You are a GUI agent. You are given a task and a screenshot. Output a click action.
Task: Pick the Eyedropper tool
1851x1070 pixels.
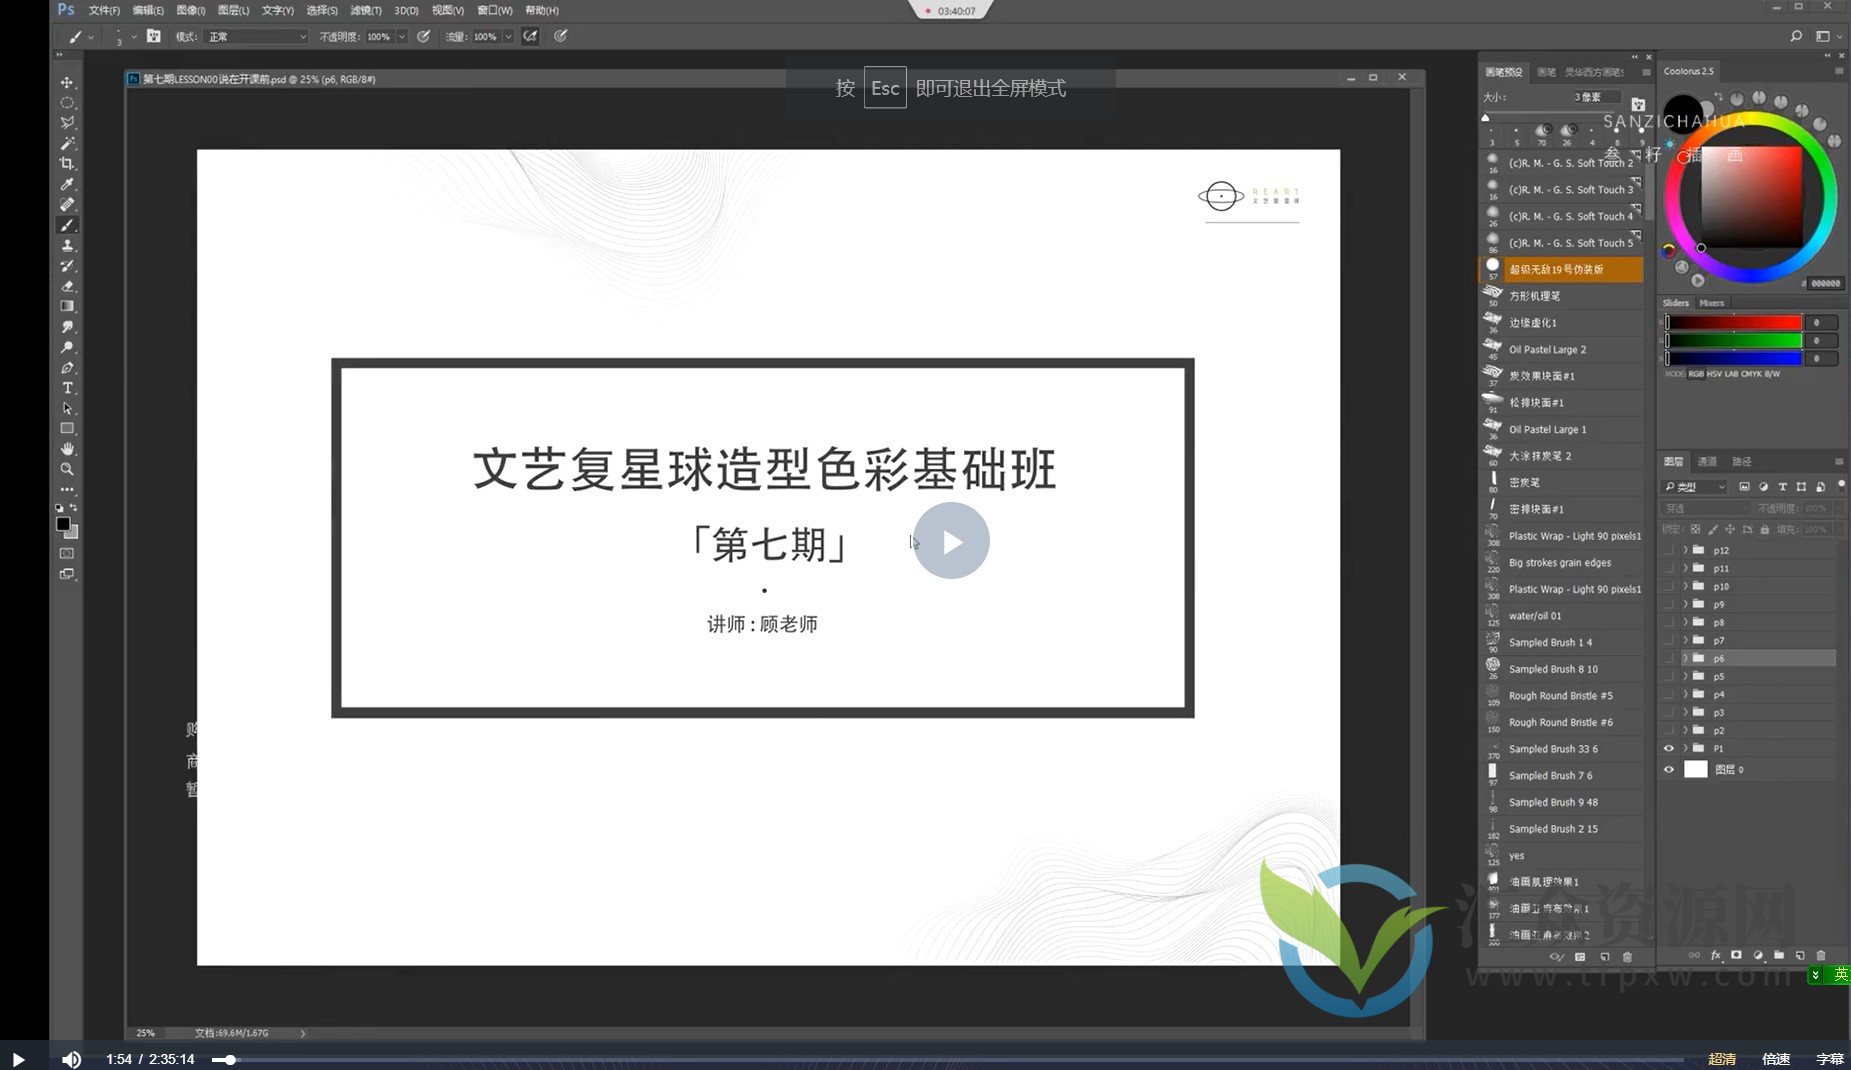(x=67, y=184)
